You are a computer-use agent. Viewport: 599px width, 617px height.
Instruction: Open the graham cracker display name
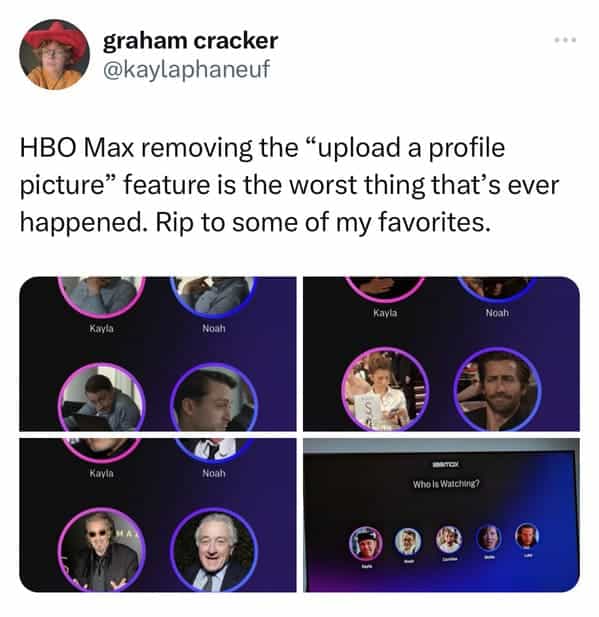point(190,41)
